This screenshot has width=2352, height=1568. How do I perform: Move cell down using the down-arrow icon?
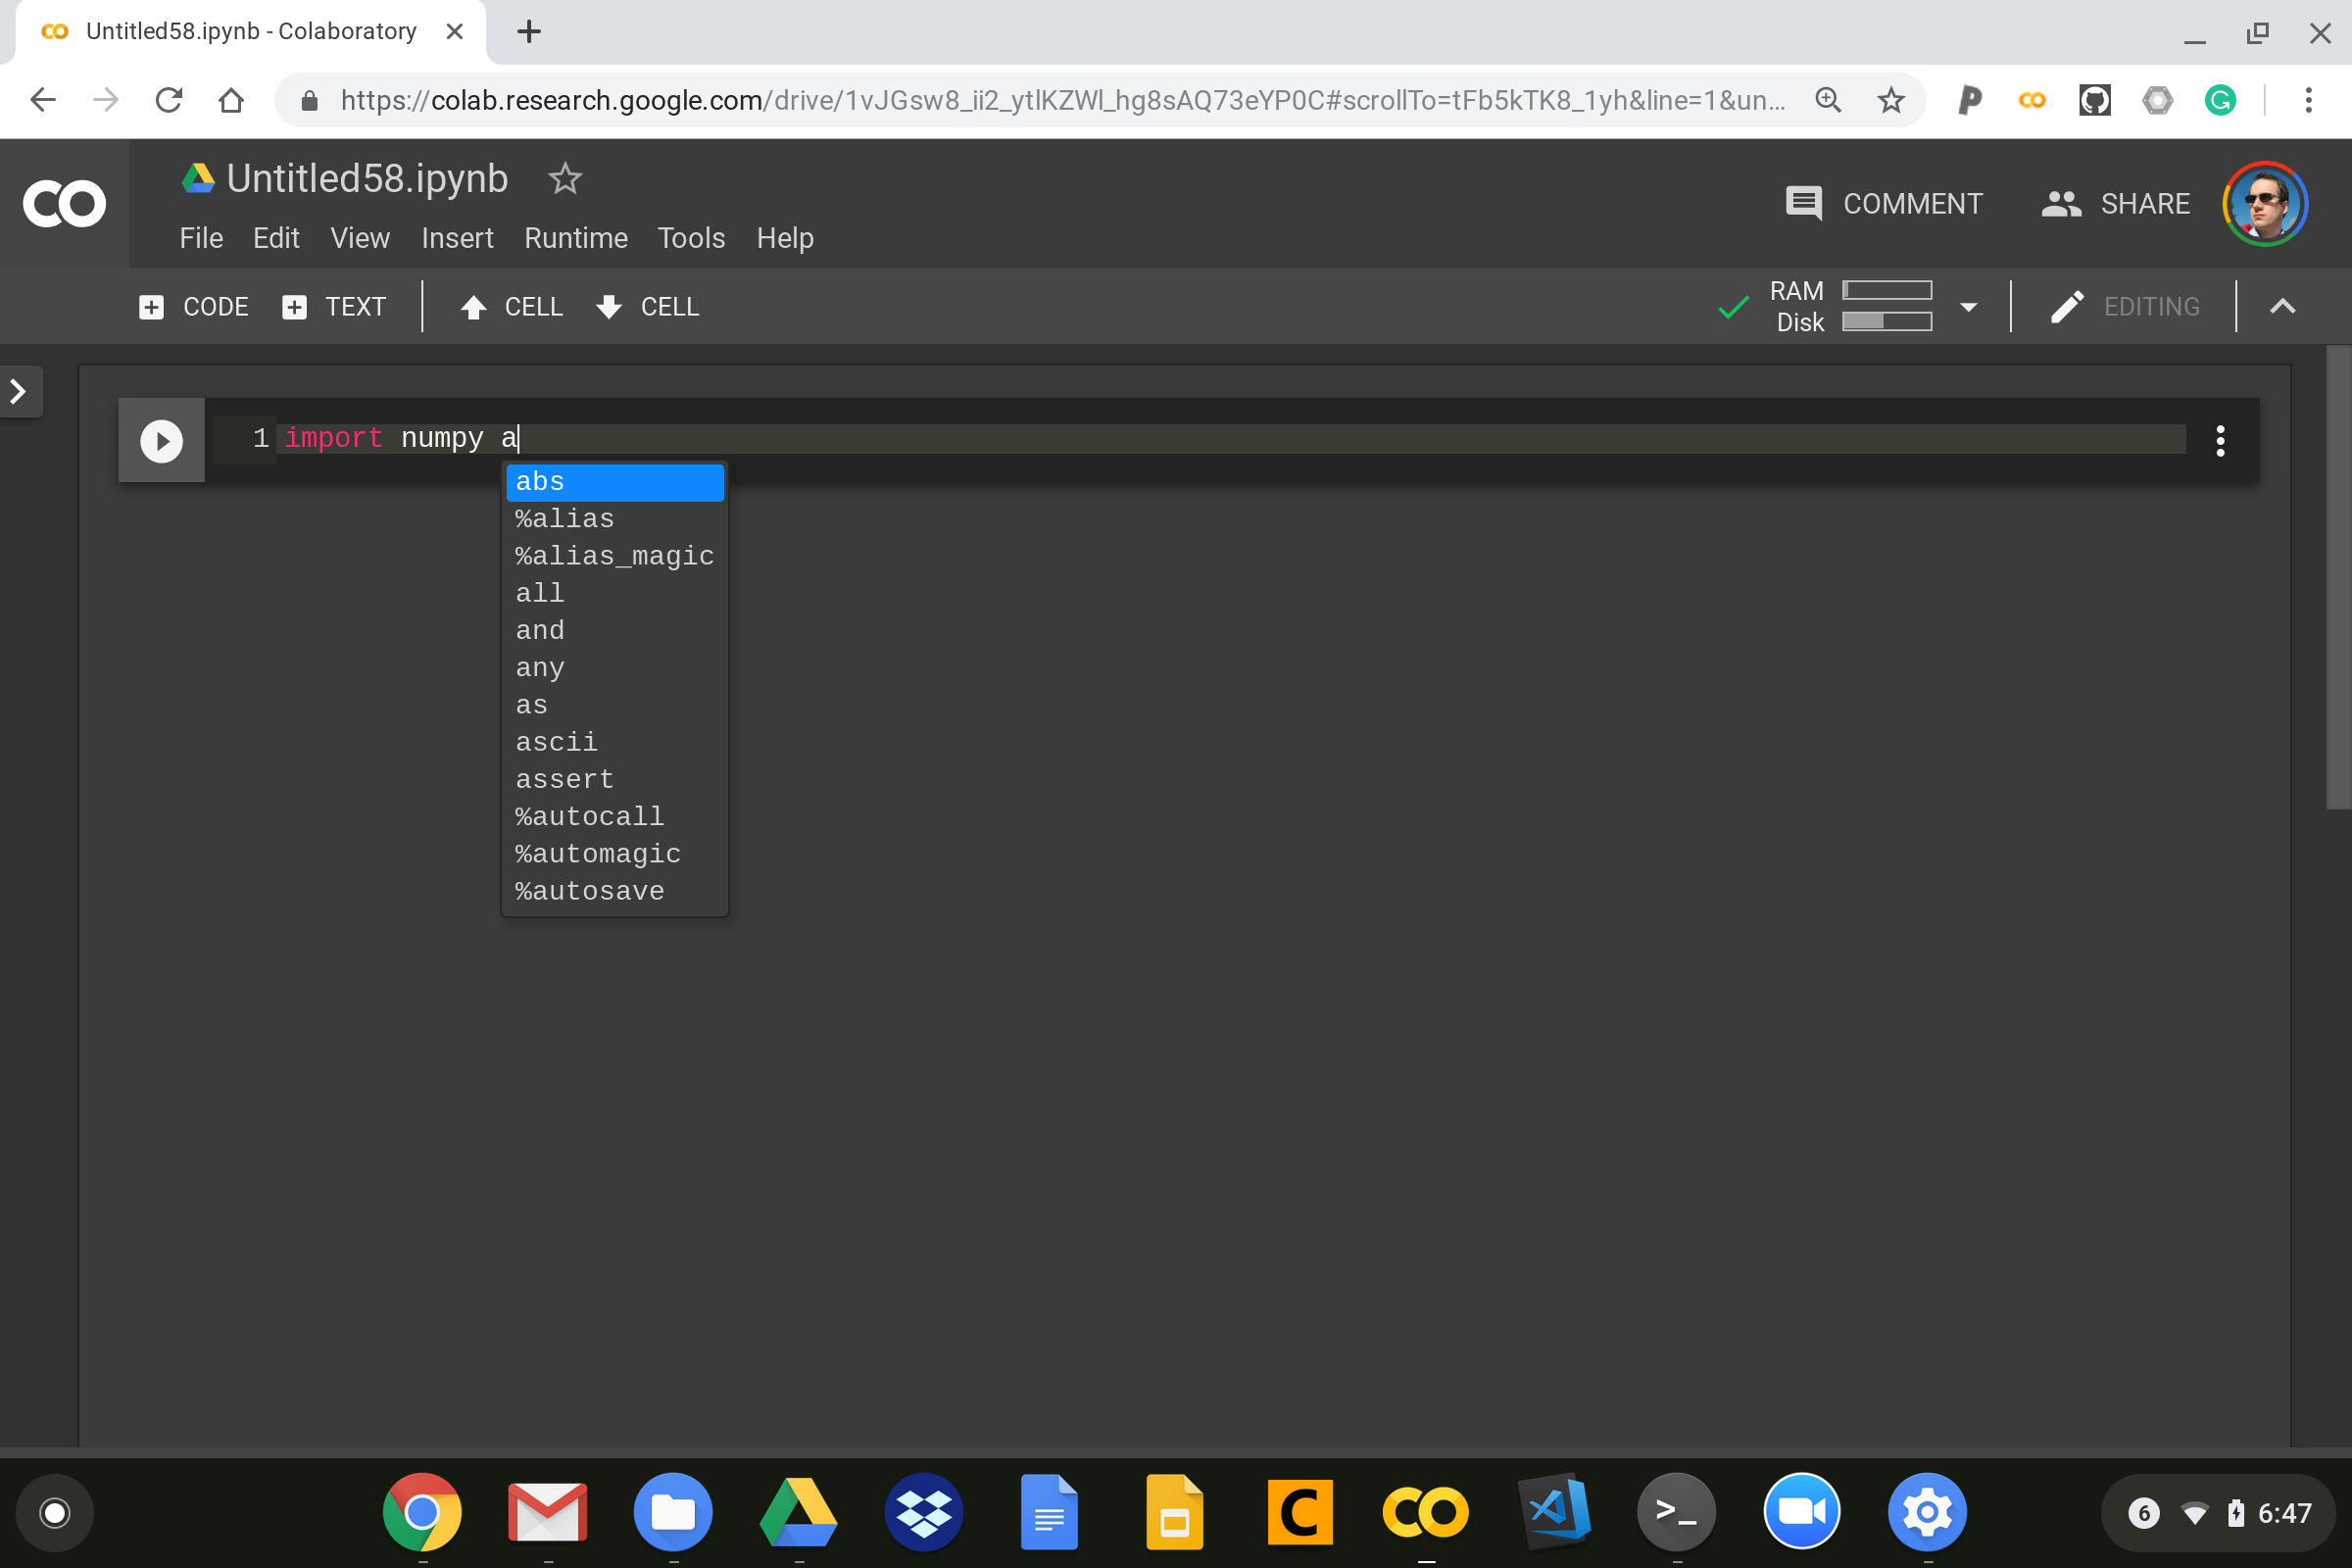(608, 307)
